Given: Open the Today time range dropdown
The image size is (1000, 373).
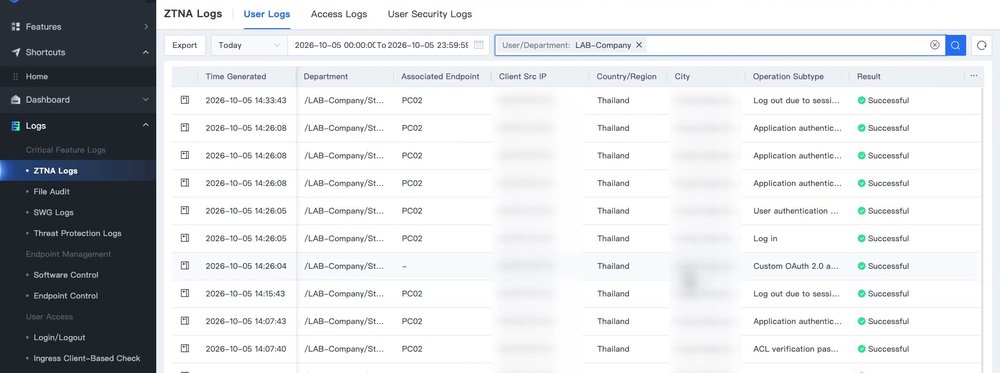Looking at the screenshot, I should [x=249, y=45].
